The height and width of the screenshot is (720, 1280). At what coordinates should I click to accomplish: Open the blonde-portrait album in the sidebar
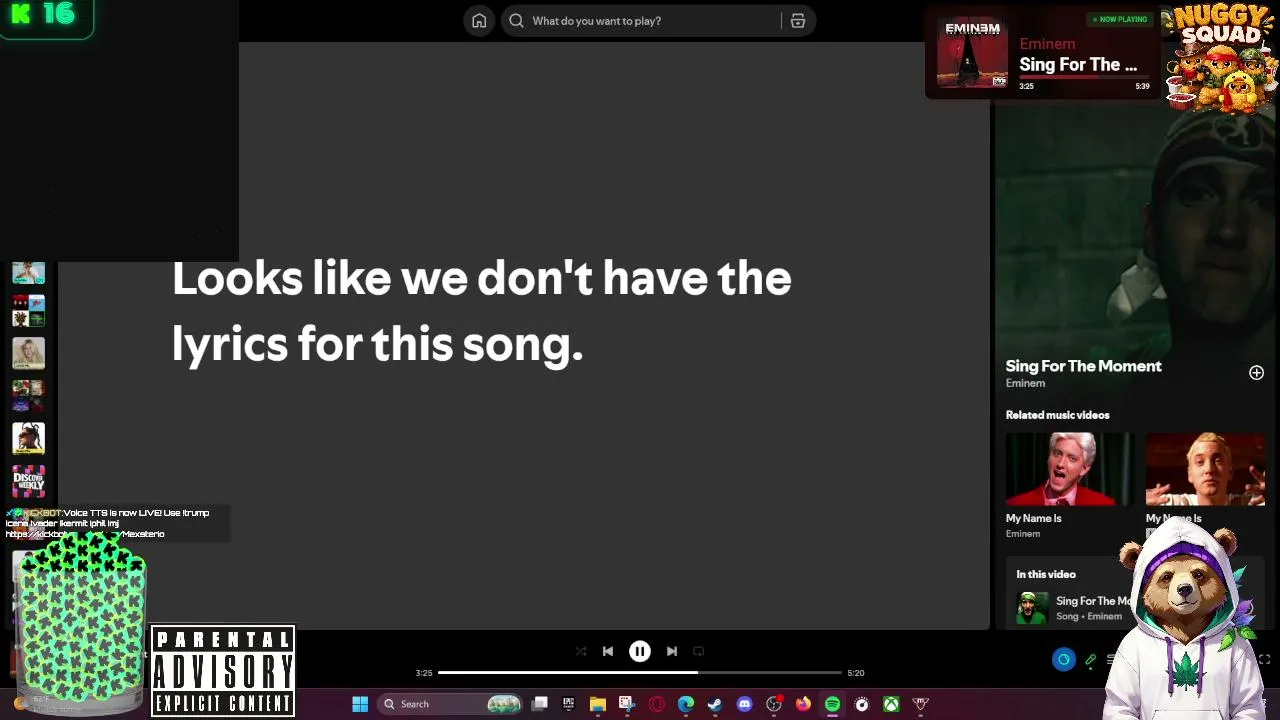28,353
